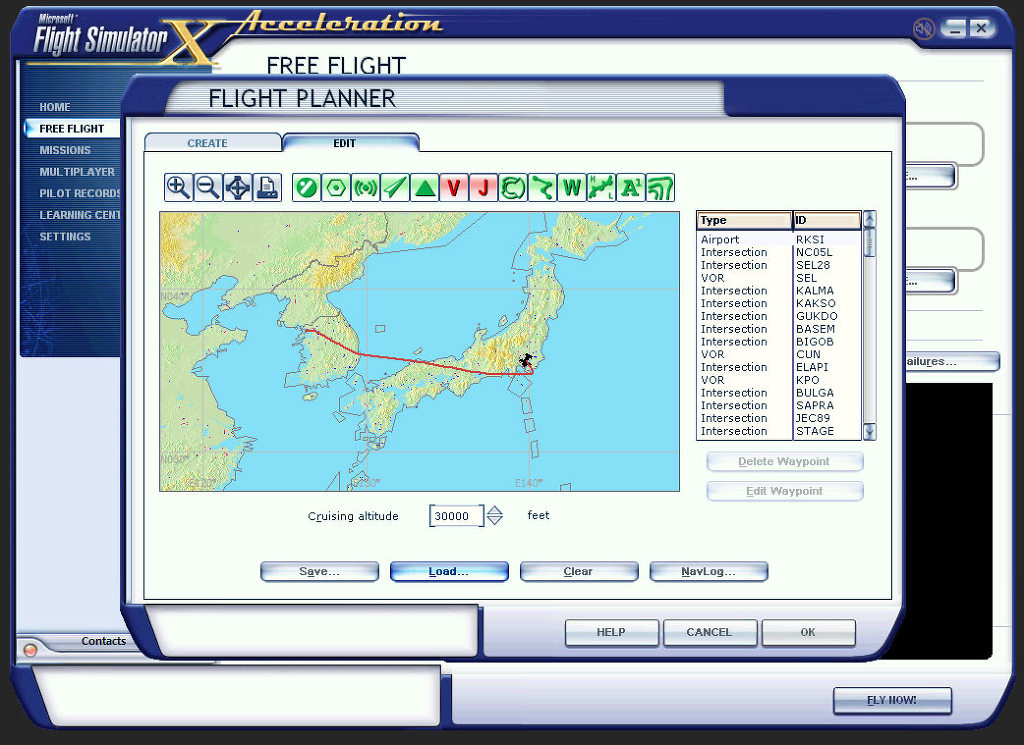The width and height of the screenshot is (1024, 745).
Task: Decrease cruising altitude with down arrow
Action: [x=495, y=521]
